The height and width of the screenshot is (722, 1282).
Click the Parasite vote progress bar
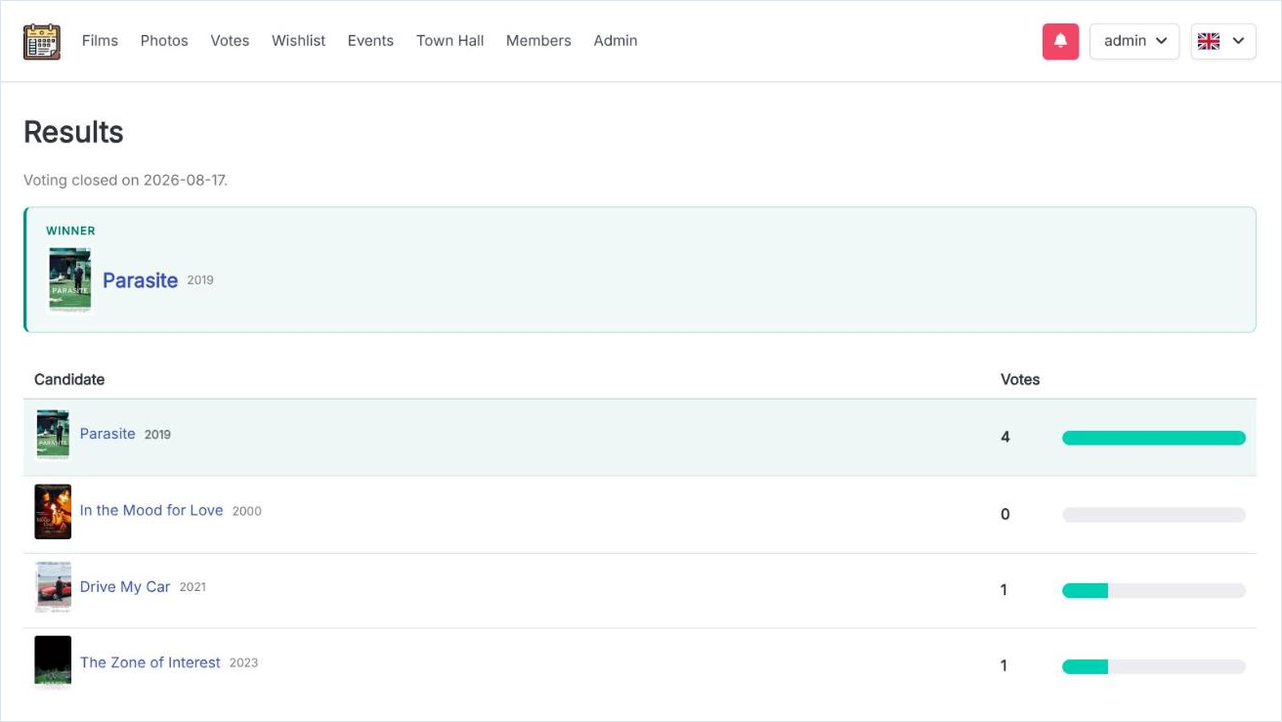pyautogui.click(x=1154, y=438)
